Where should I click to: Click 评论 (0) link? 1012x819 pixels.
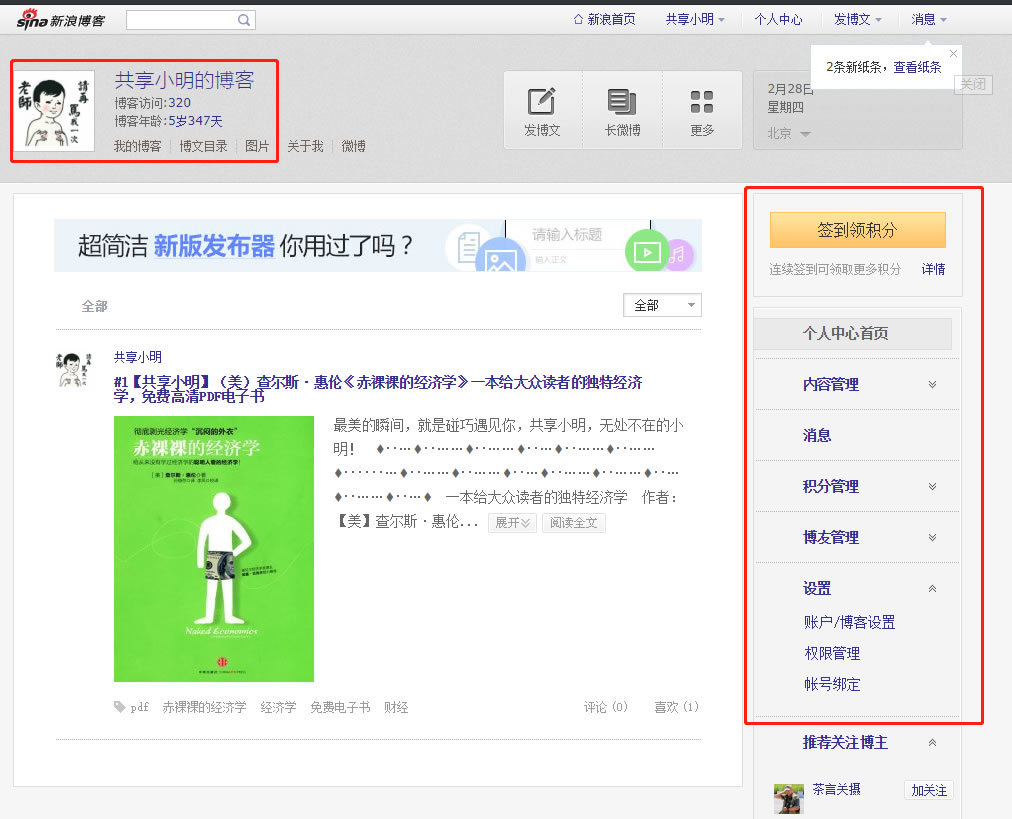pos(605,707)
